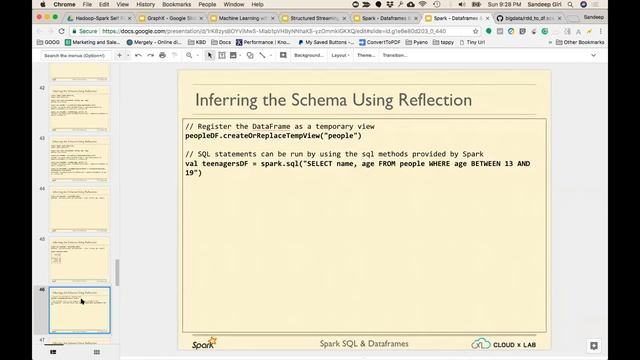Open the Window menu in menu bar
The width and height of the screenshot is (640, 360).
(234, 4)
